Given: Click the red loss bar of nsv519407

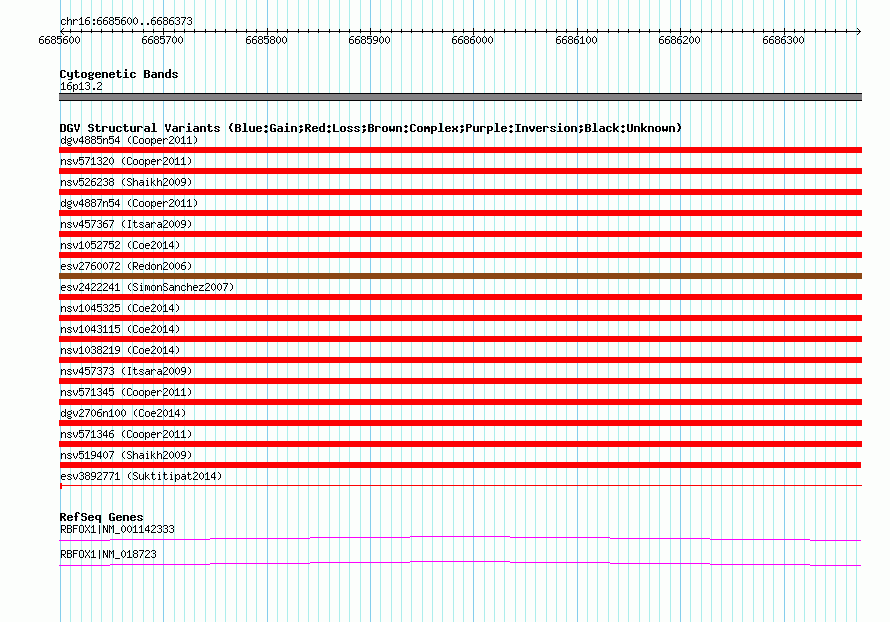Looking at the screenshot, I should [460, 465].
